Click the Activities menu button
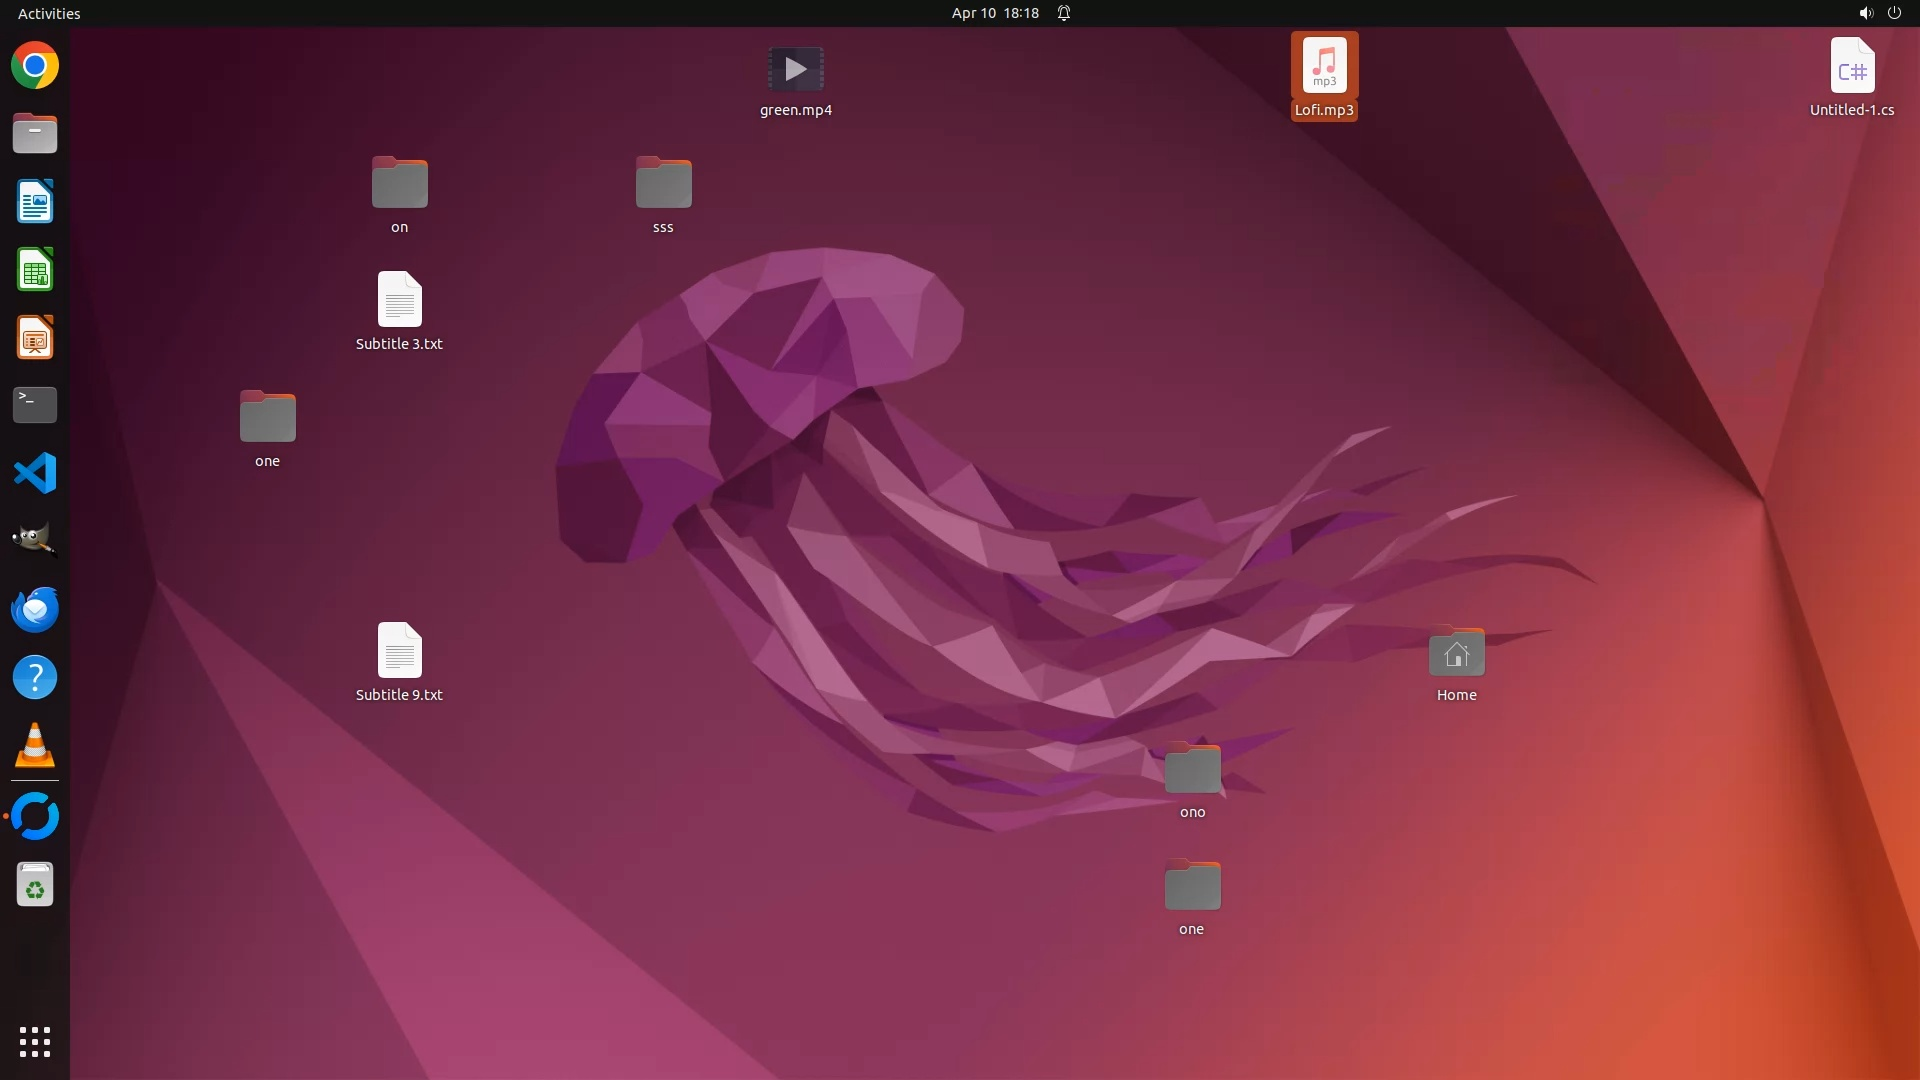1920x1080 pixels. 49,13
